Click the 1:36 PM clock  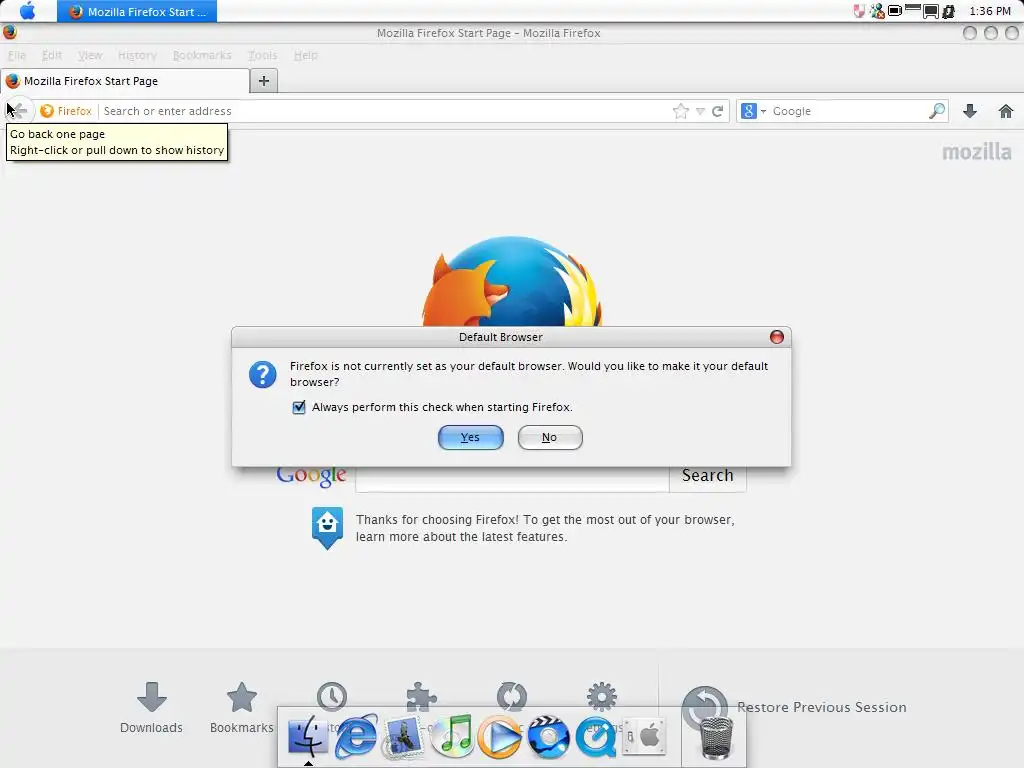(x=990, y=11)
